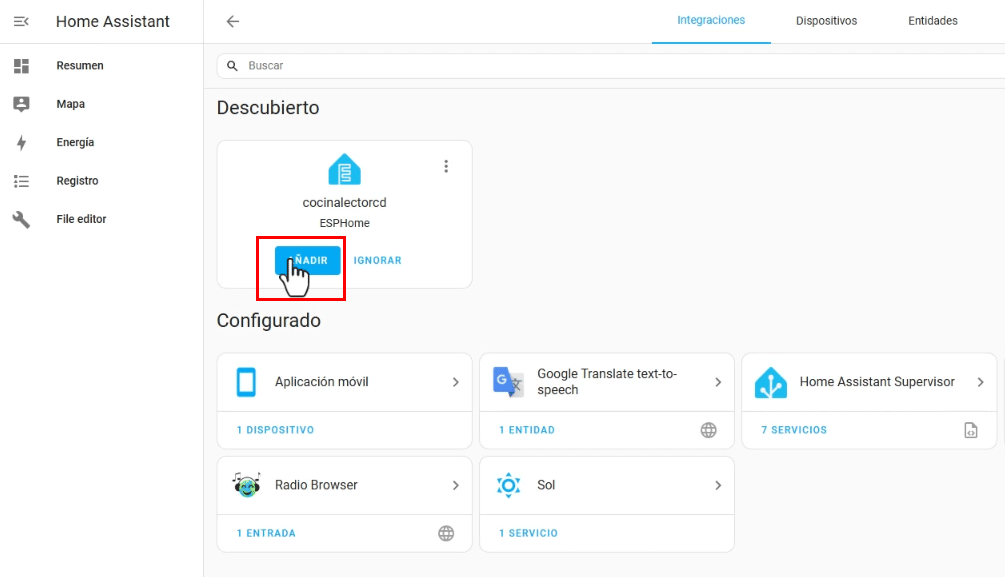Open the ESPHome card three-dot menu

(446, 167)
